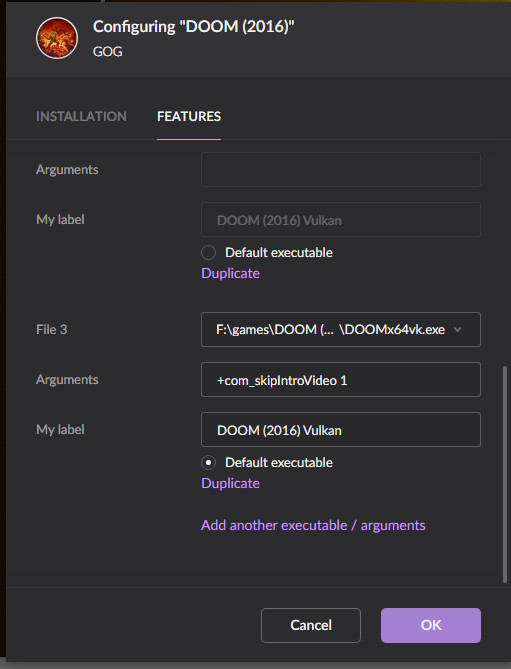The image size is (511, 669).
Task: Click the DOOM game icon thumbnail
Action: point(57,38)
